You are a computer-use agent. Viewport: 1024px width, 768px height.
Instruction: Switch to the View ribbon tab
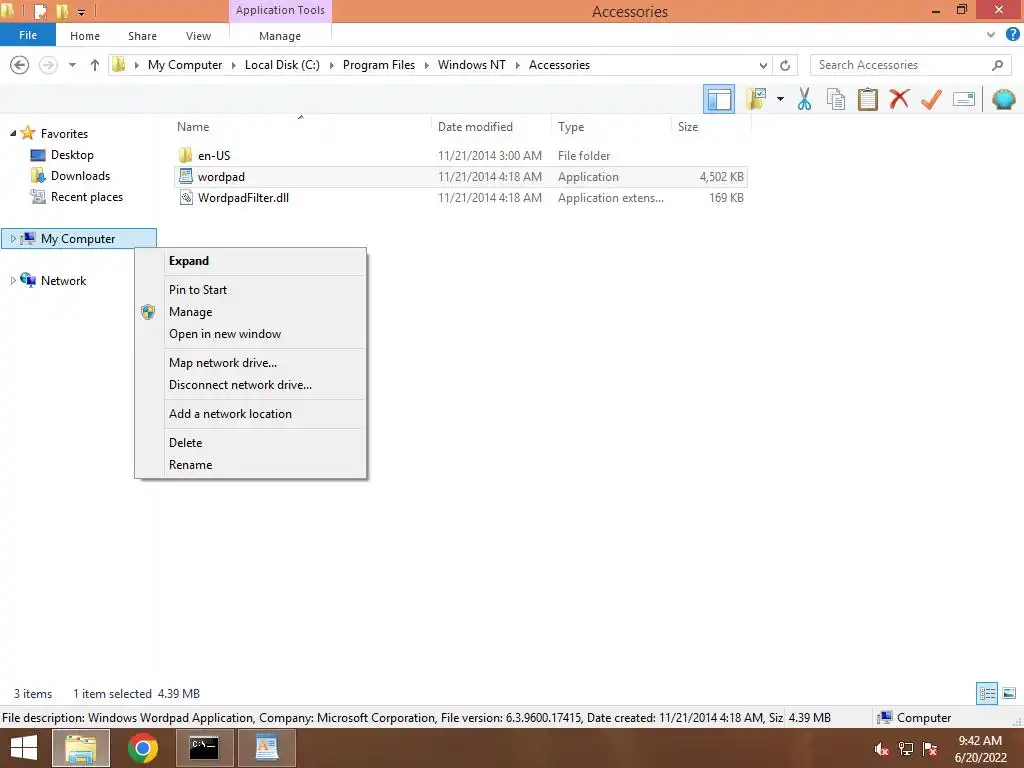198,36
